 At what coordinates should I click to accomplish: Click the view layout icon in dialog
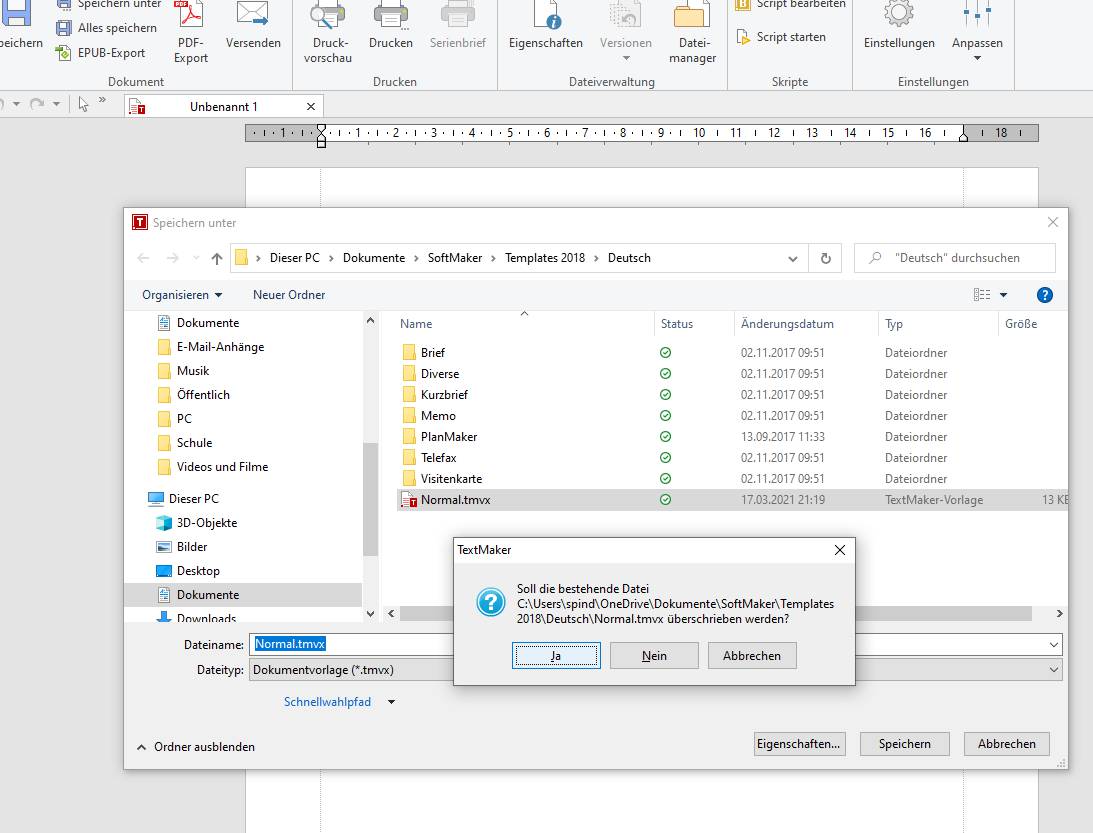pyautogui.click(x=981, y=295)
